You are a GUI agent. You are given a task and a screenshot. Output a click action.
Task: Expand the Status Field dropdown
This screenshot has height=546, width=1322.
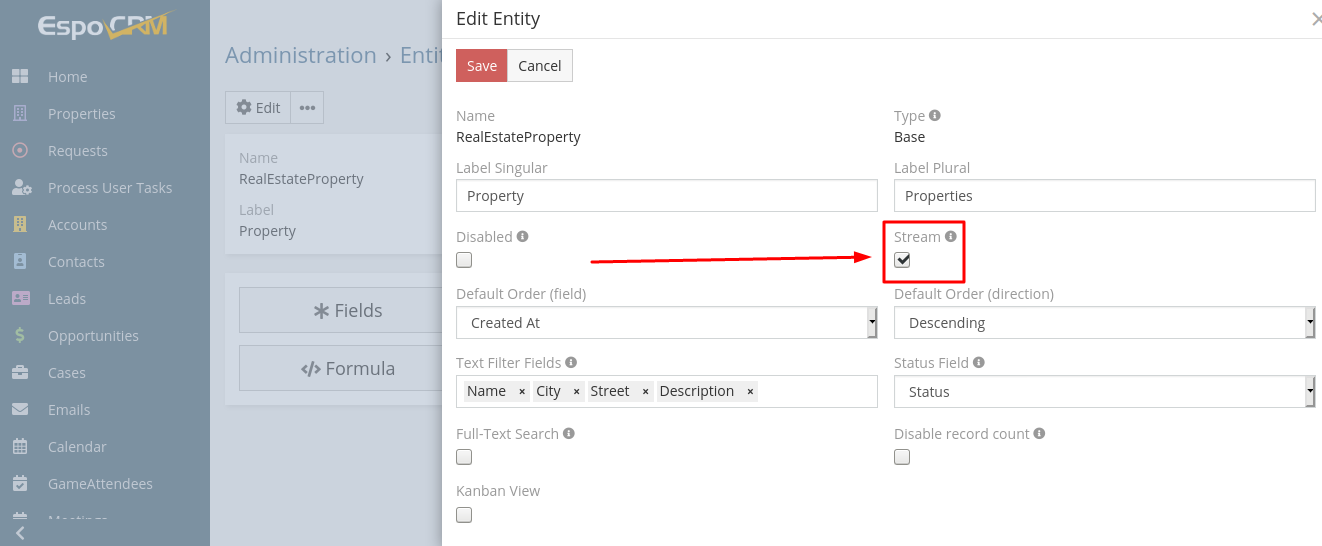(x=1105, y=392)
